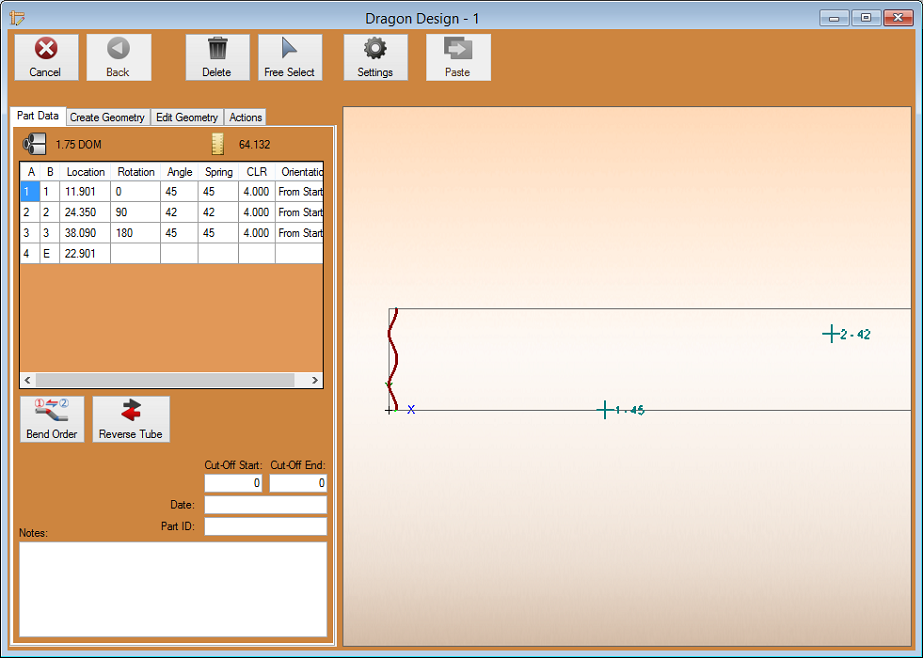The image size is (923, 658).
Task: Click the B column header
Action: point(49,172)
